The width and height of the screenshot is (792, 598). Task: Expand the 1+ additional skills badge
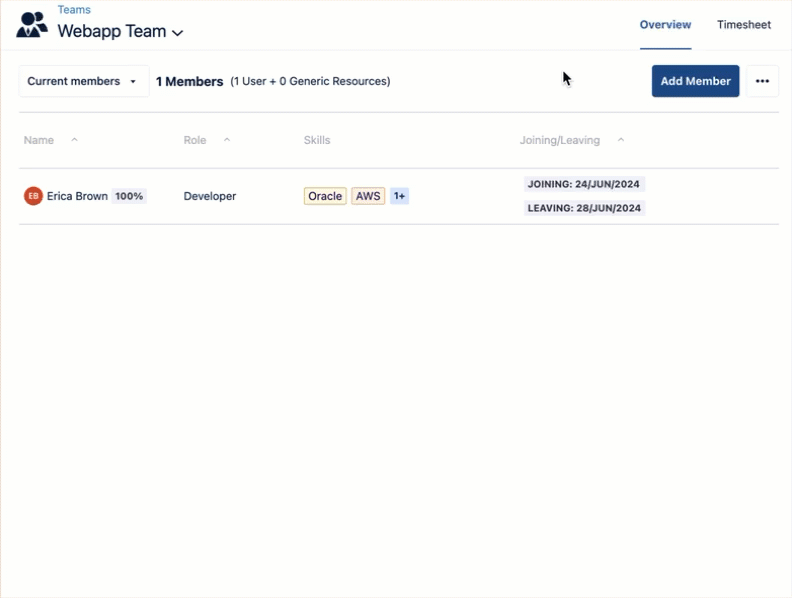click(x=399, y=196)
